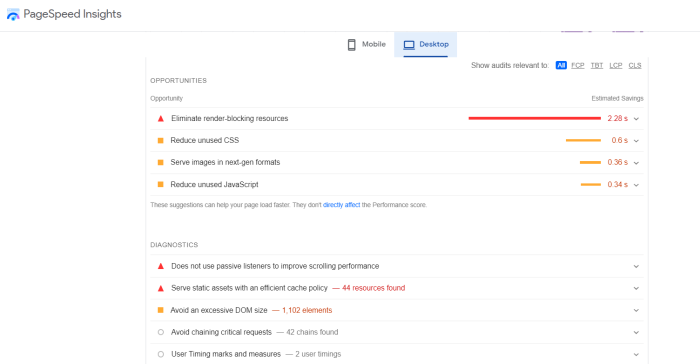This screenshot has height=364, width=700.
Task: Click red triangle icon beside passive listeners
Action: 161,266
